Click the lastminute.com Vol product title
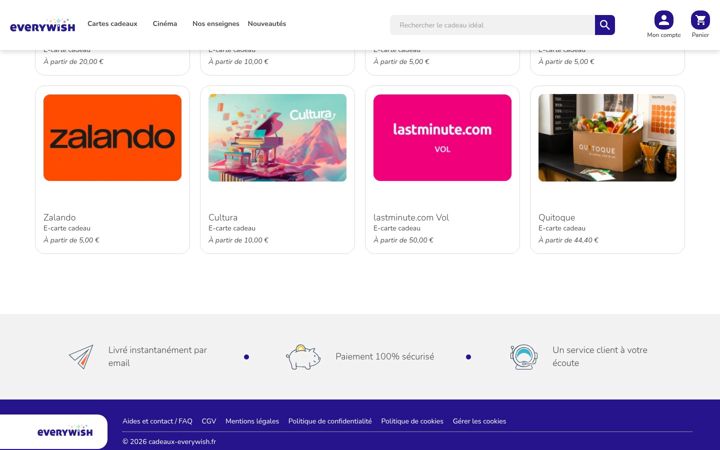This screenshot has width=720, height=450. (411, 217)
